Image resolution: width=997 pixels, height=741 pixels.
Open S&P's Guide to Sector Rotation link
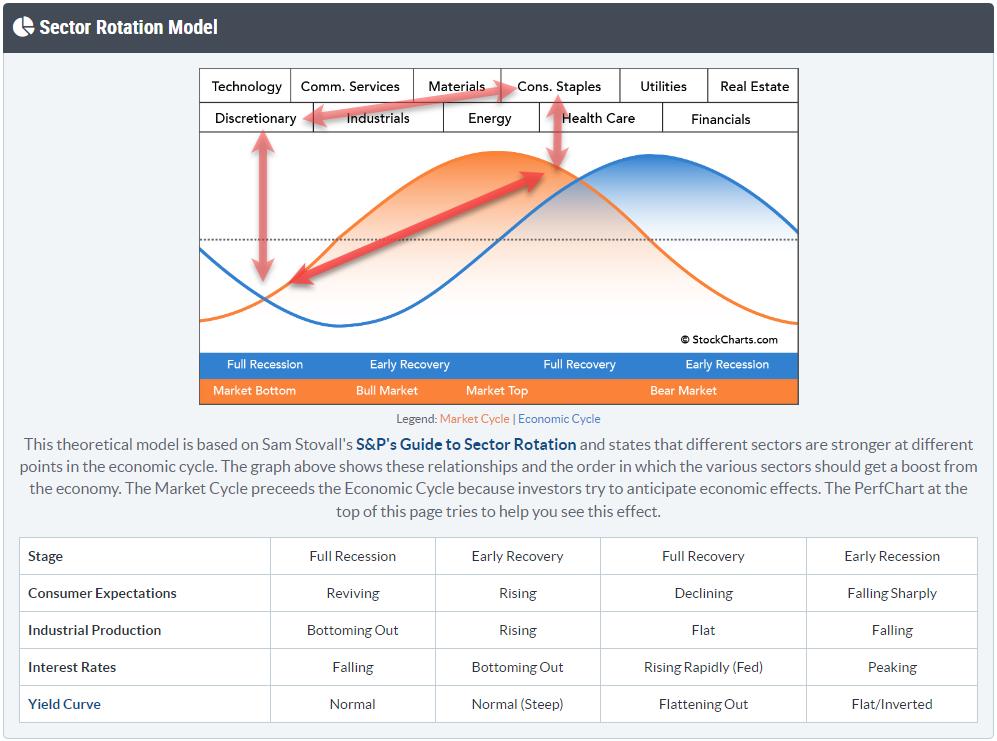[466, 444]
